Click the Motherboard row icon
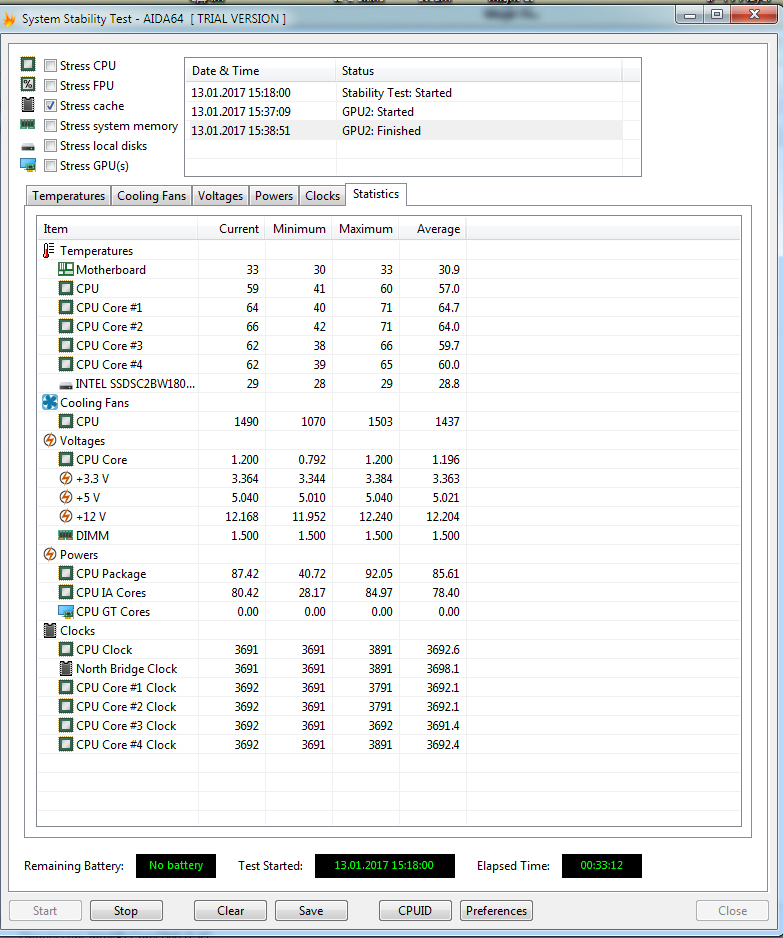783x938 pixels. 66,269
